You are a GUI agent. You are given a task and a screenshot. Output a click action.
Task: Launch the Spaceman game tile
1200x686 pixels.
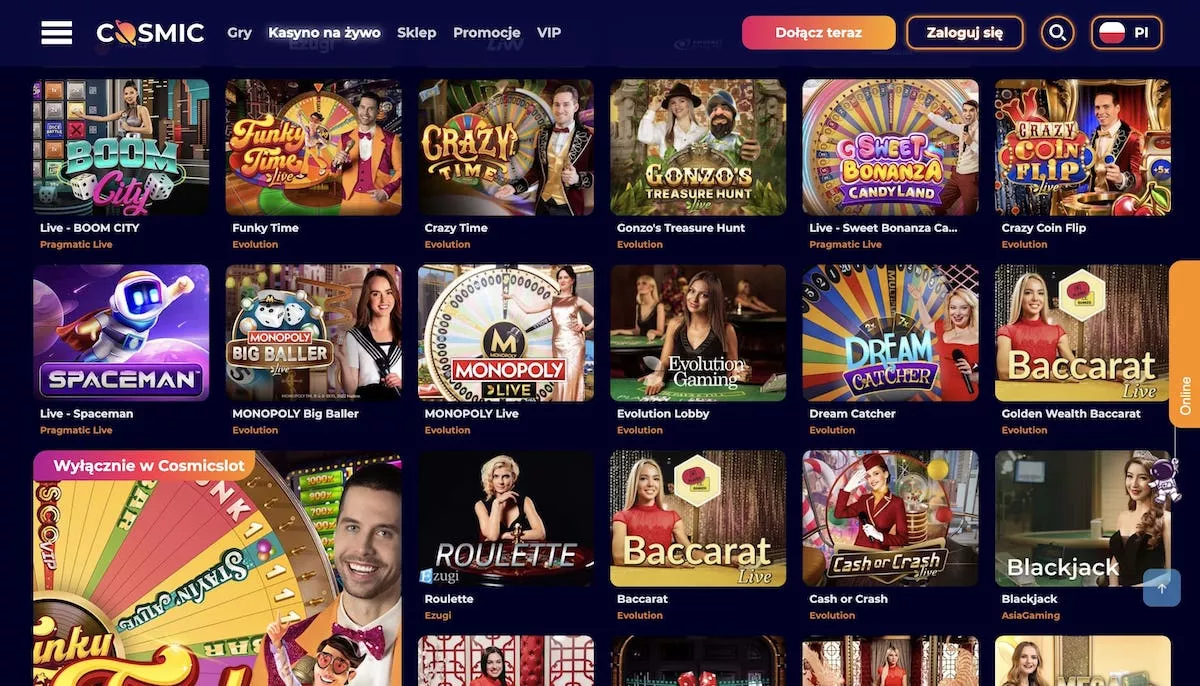point(121,333)
